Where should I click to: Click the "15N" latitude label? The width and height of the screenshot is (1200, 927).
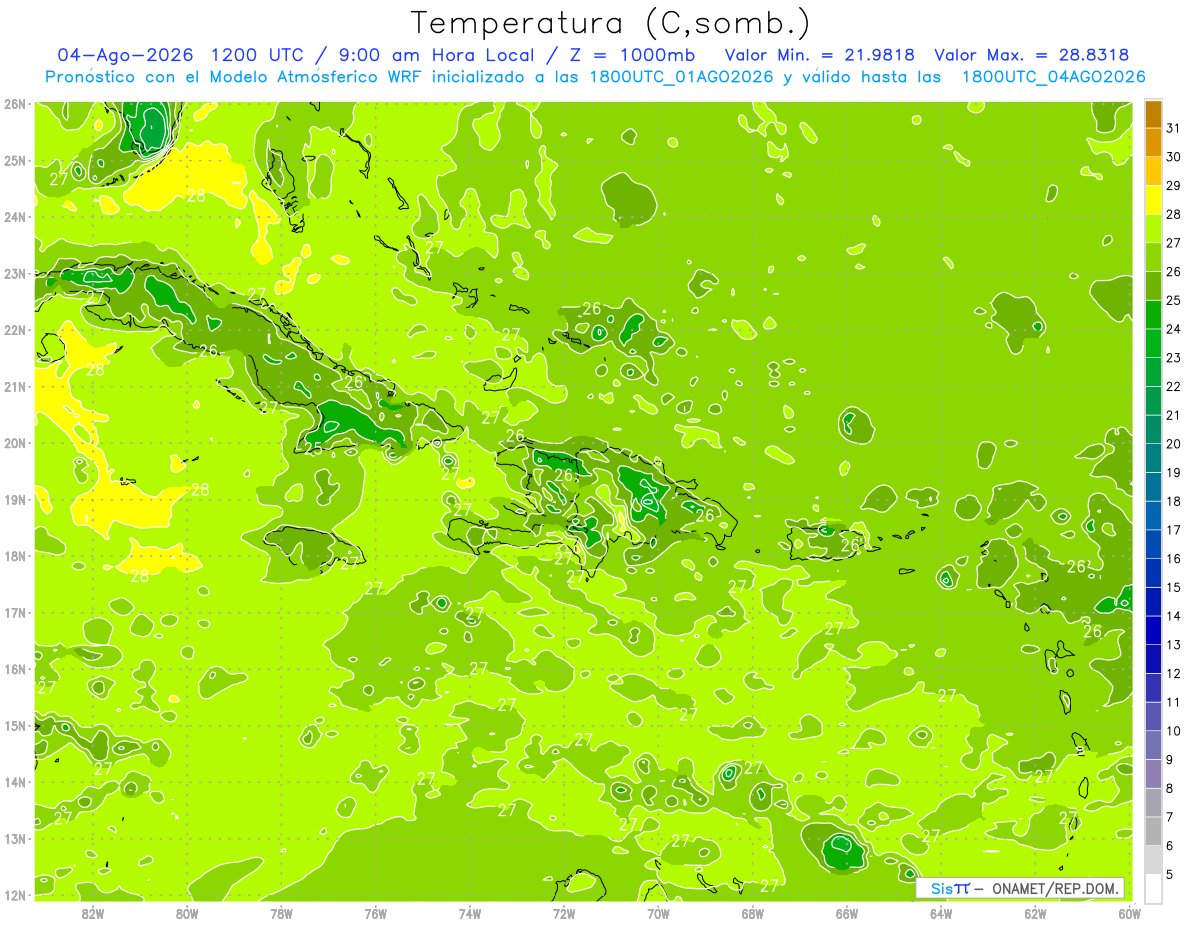click(15, 726)
